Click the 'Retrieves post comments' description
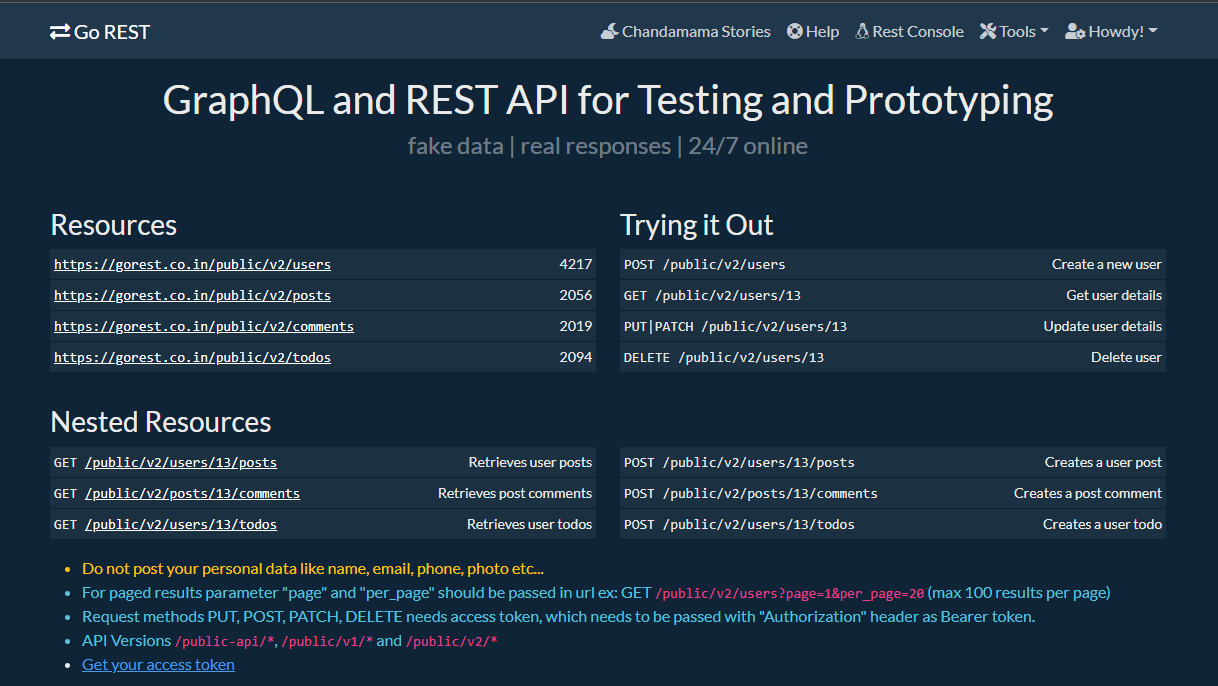This screenshot has width=1218, height=686. [515, 494]
